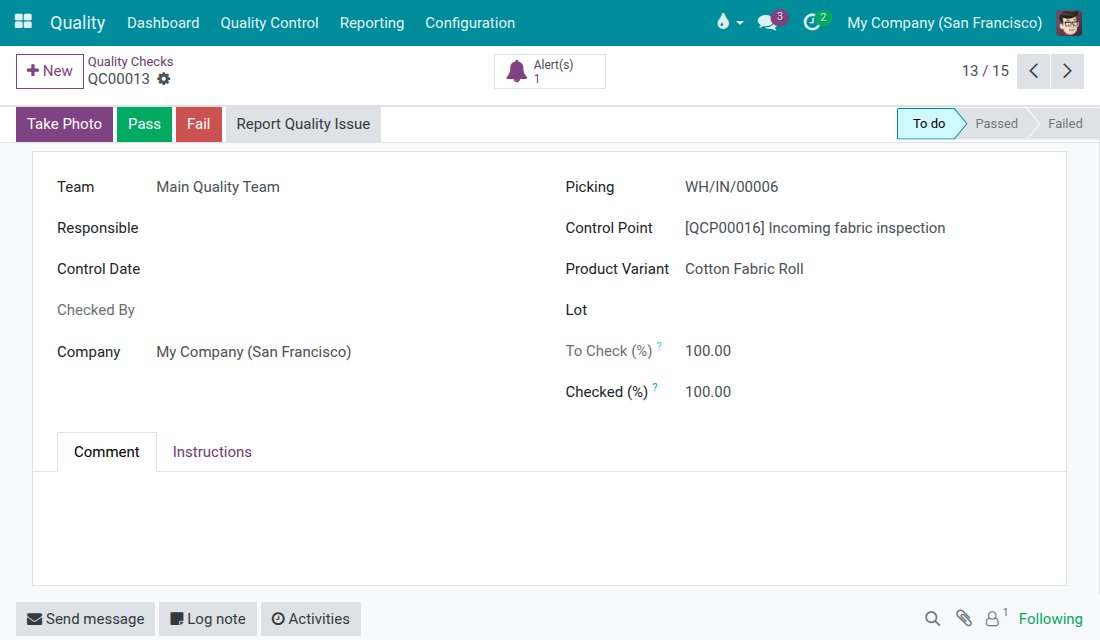
Task: Click the Take Photo button
Action: coord(65,124)
